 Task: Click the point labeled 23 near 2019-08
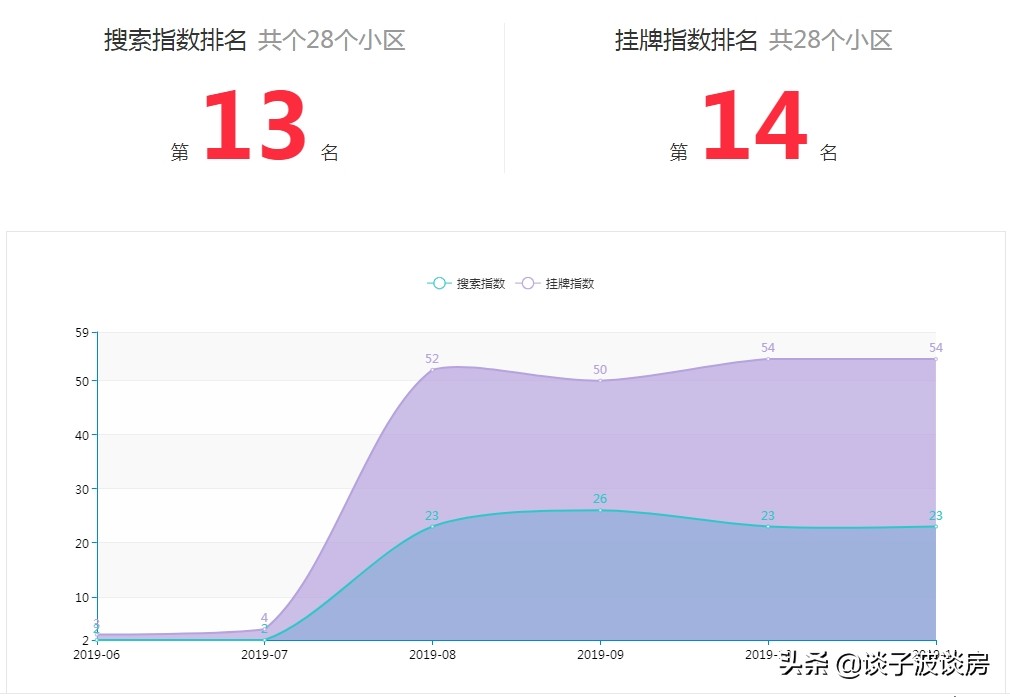click(x=432, y=525)
